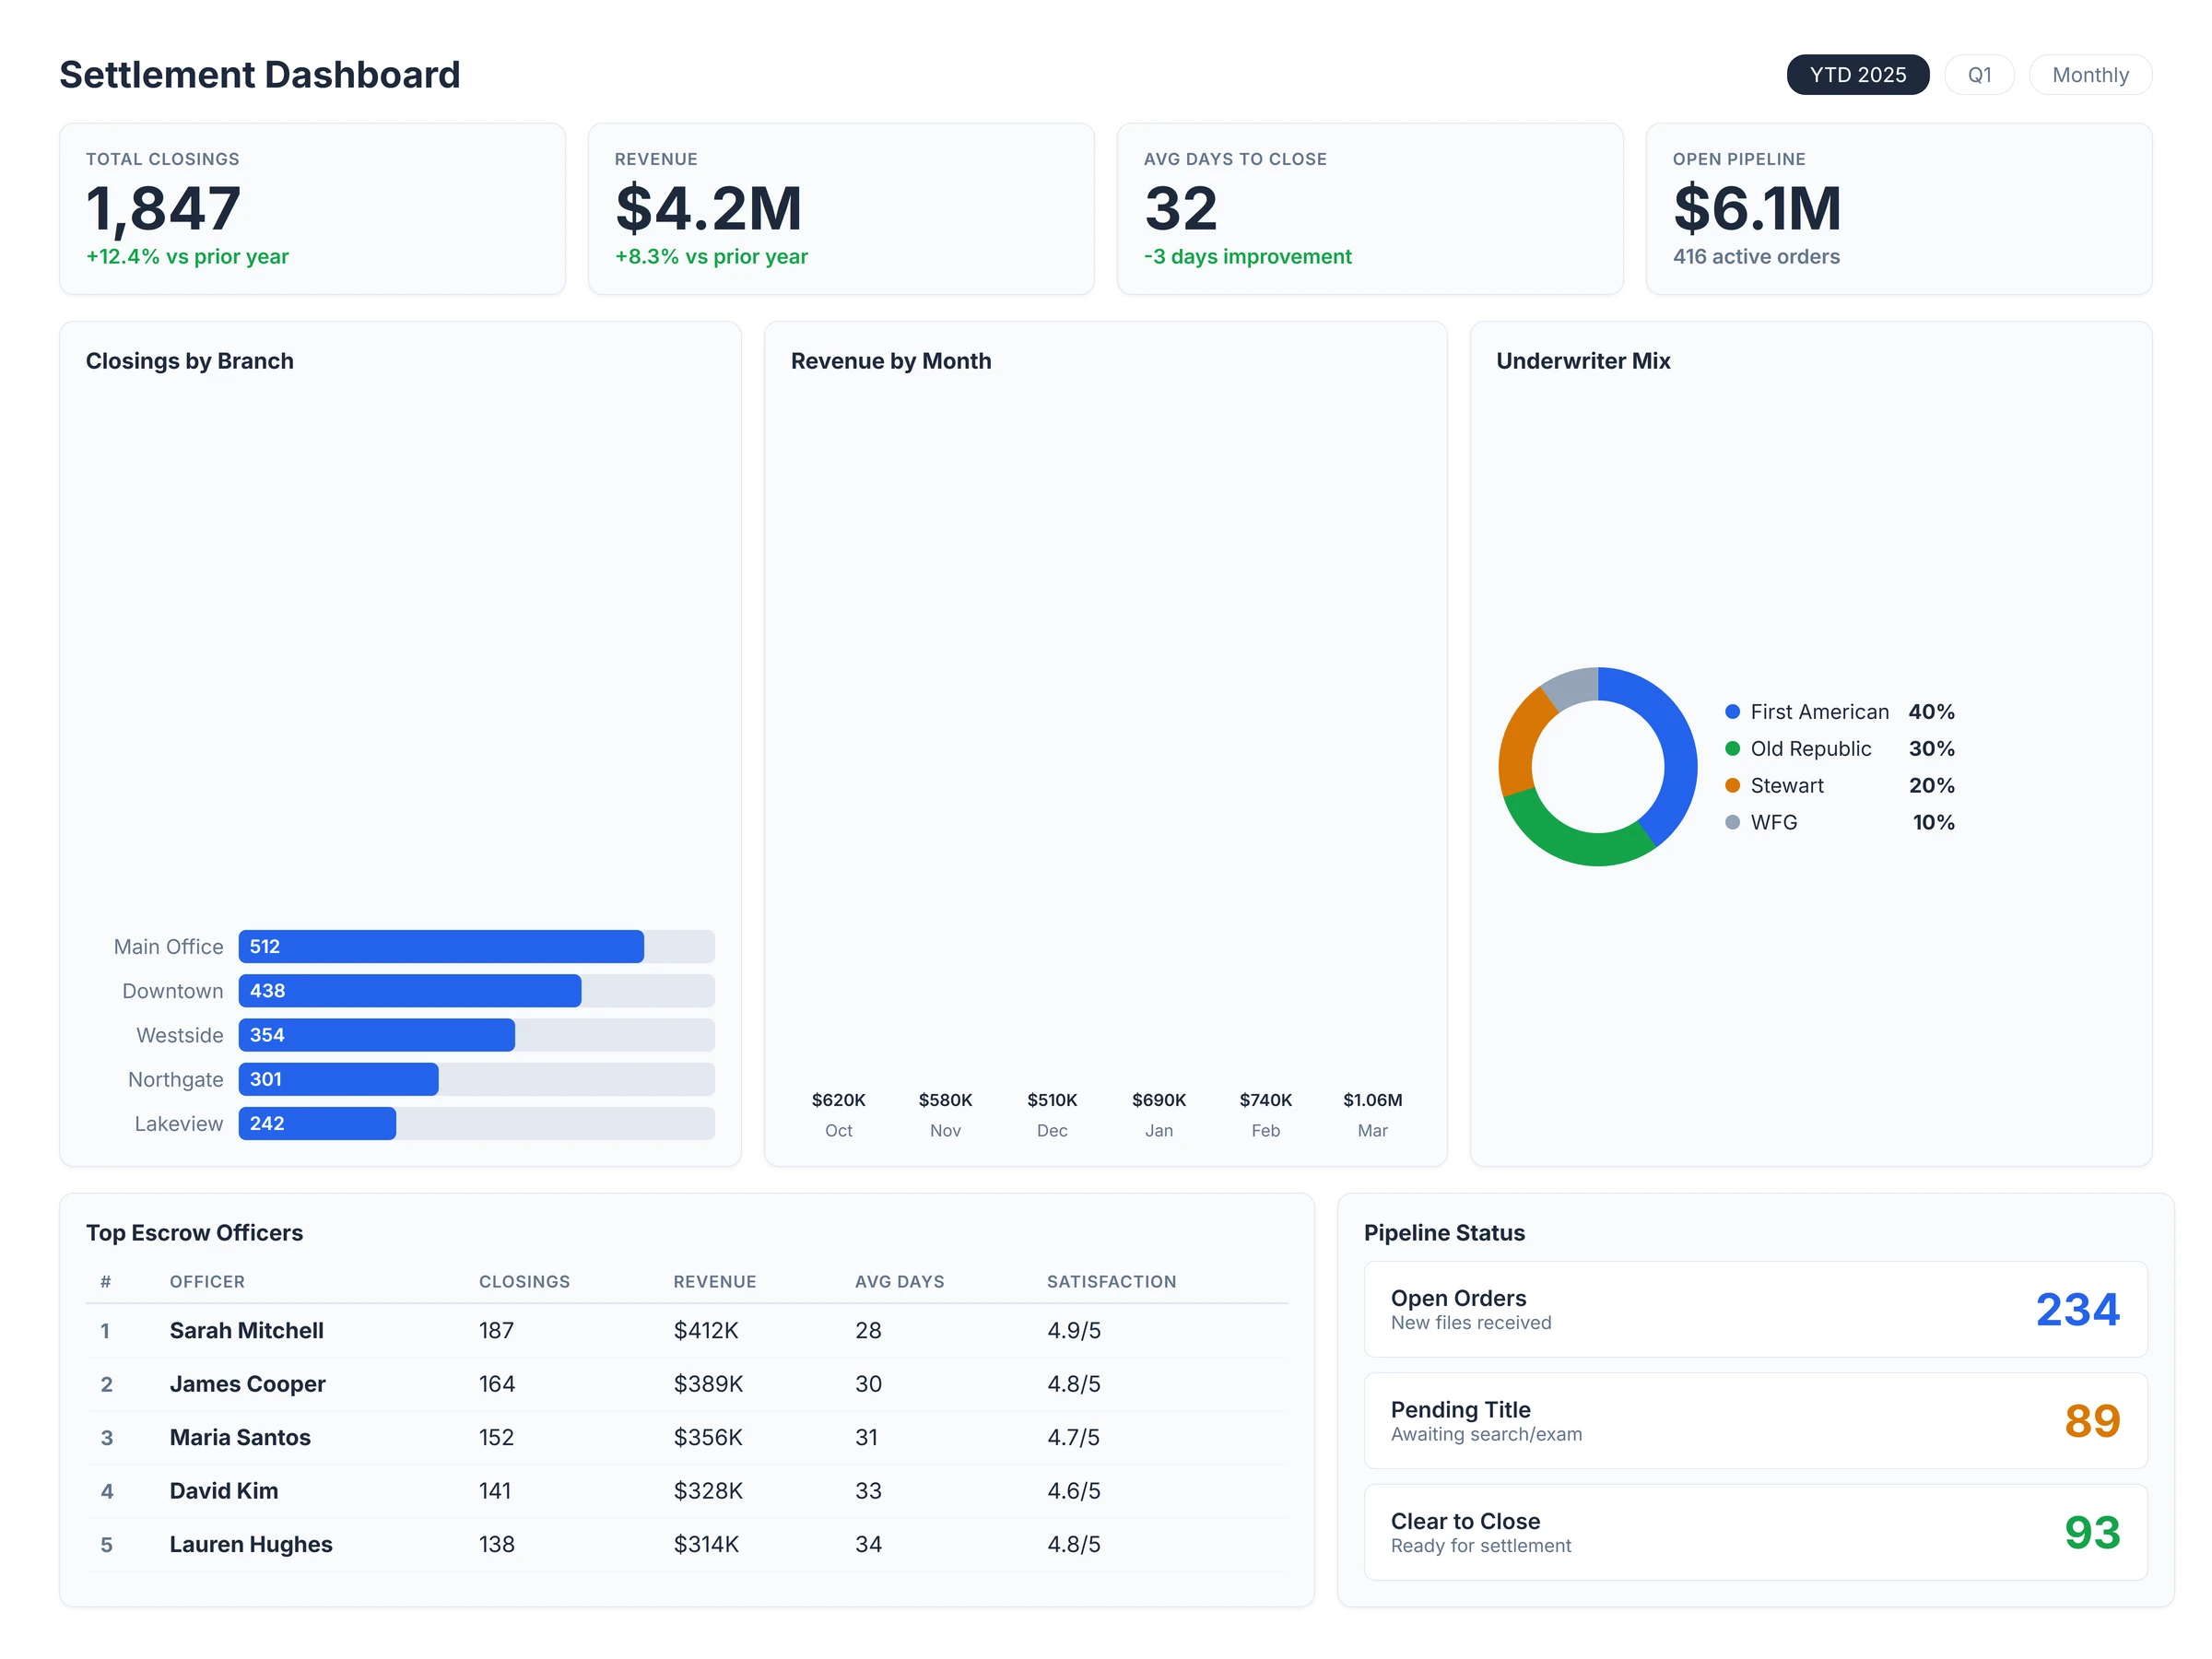Select the Main Office closings bar
The width and height of the screenshot is (2212, 1659).
pyautogui.click(x=440, y=946)
